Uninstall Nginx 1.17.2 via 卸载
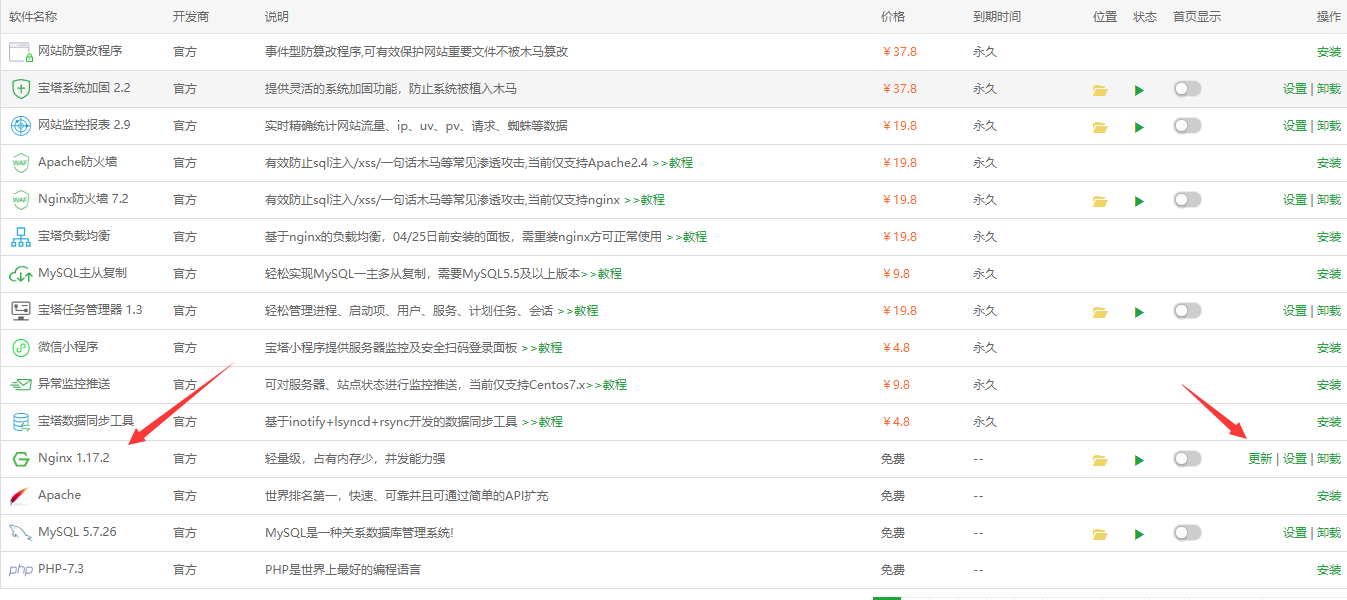The width and height of the screenshot is (1347, 600). coord(1329,459)
